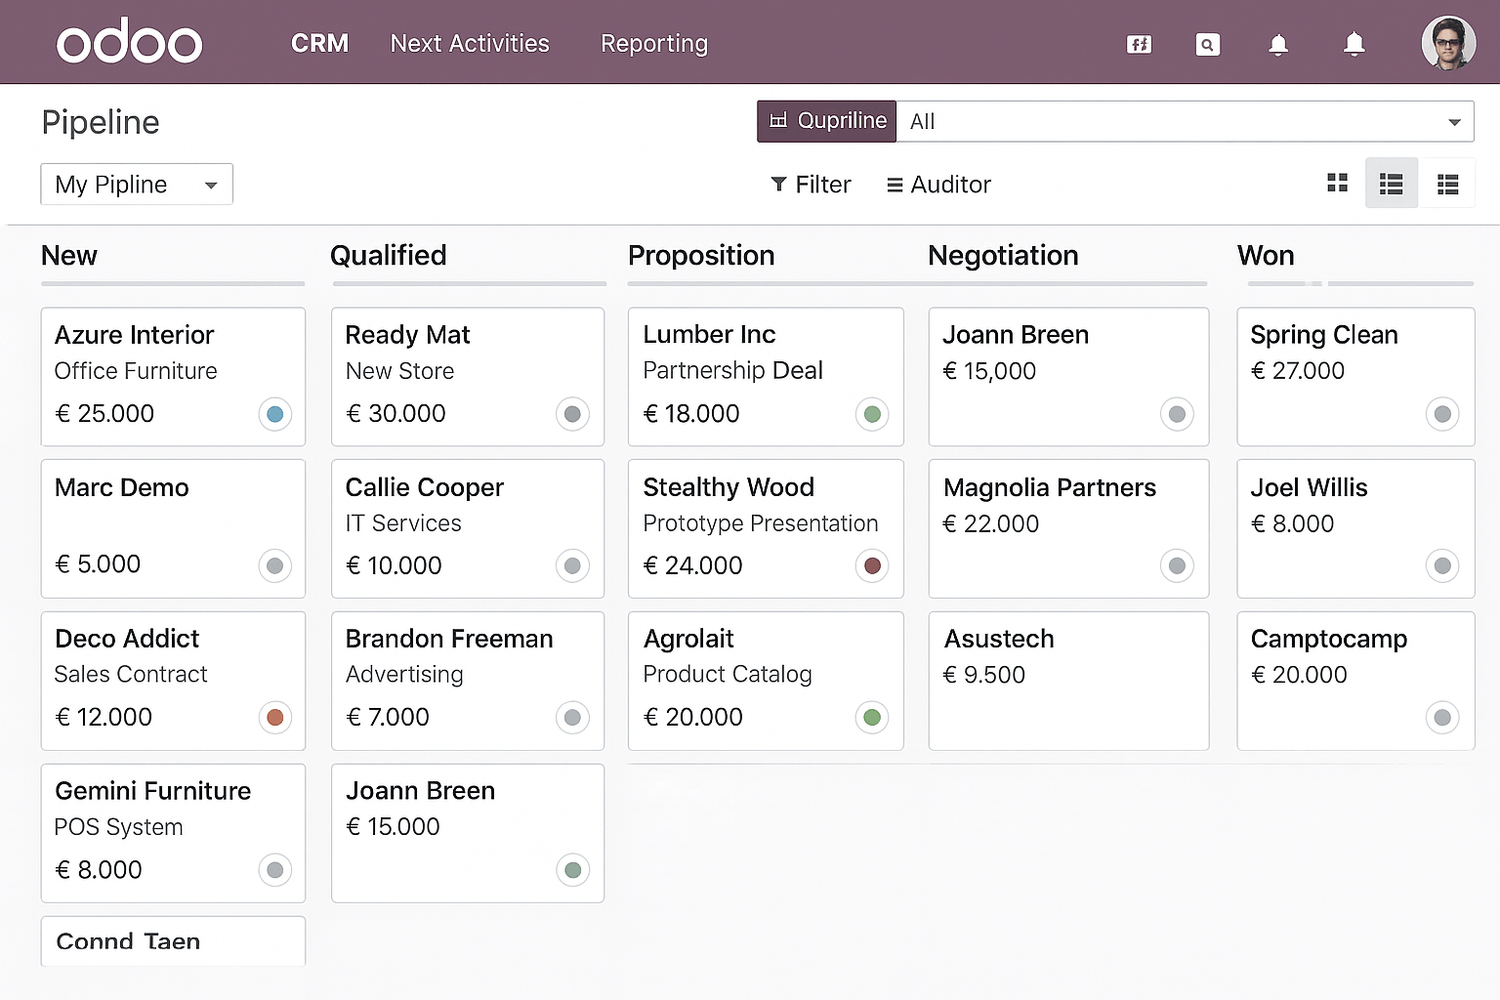Click Agrolait green status dot
1500x1000 pixels.
872,717
